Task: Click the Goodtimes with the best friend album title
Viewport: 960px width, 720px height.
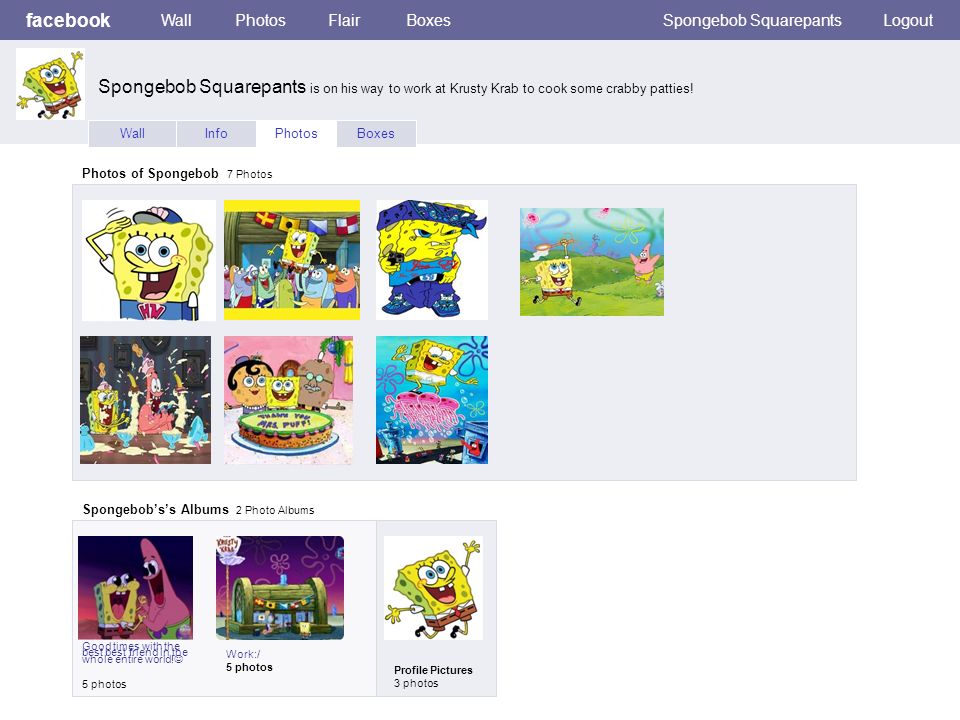Action: click(135, 653)
